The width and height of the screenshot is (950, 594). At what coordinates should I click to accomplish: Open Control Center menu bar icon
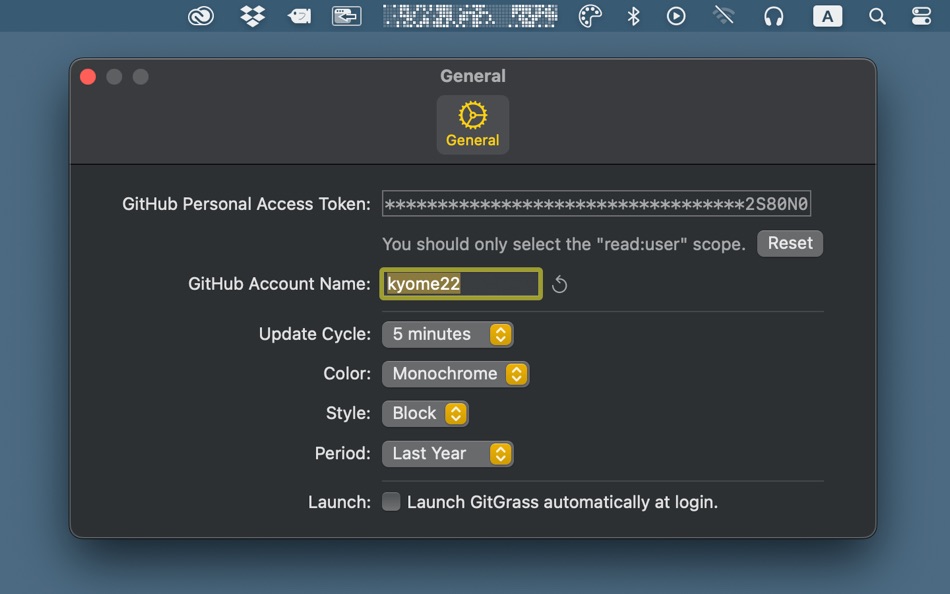(921, 16)
